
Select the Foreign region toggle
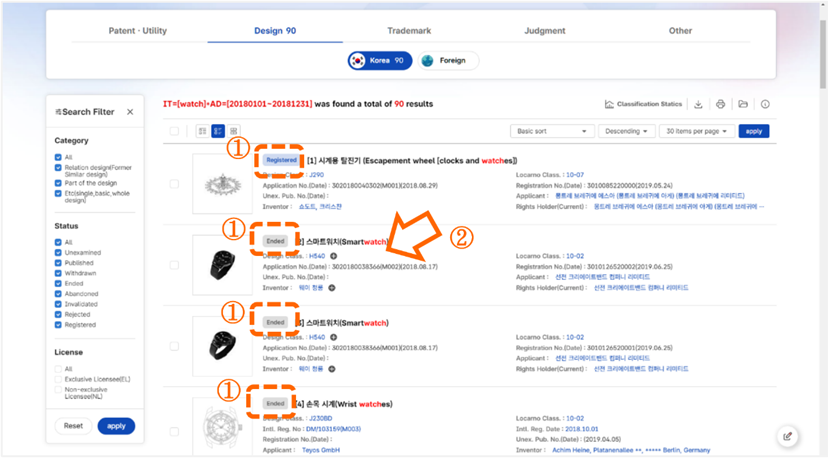pyautogui.click(x=447, y=60)
